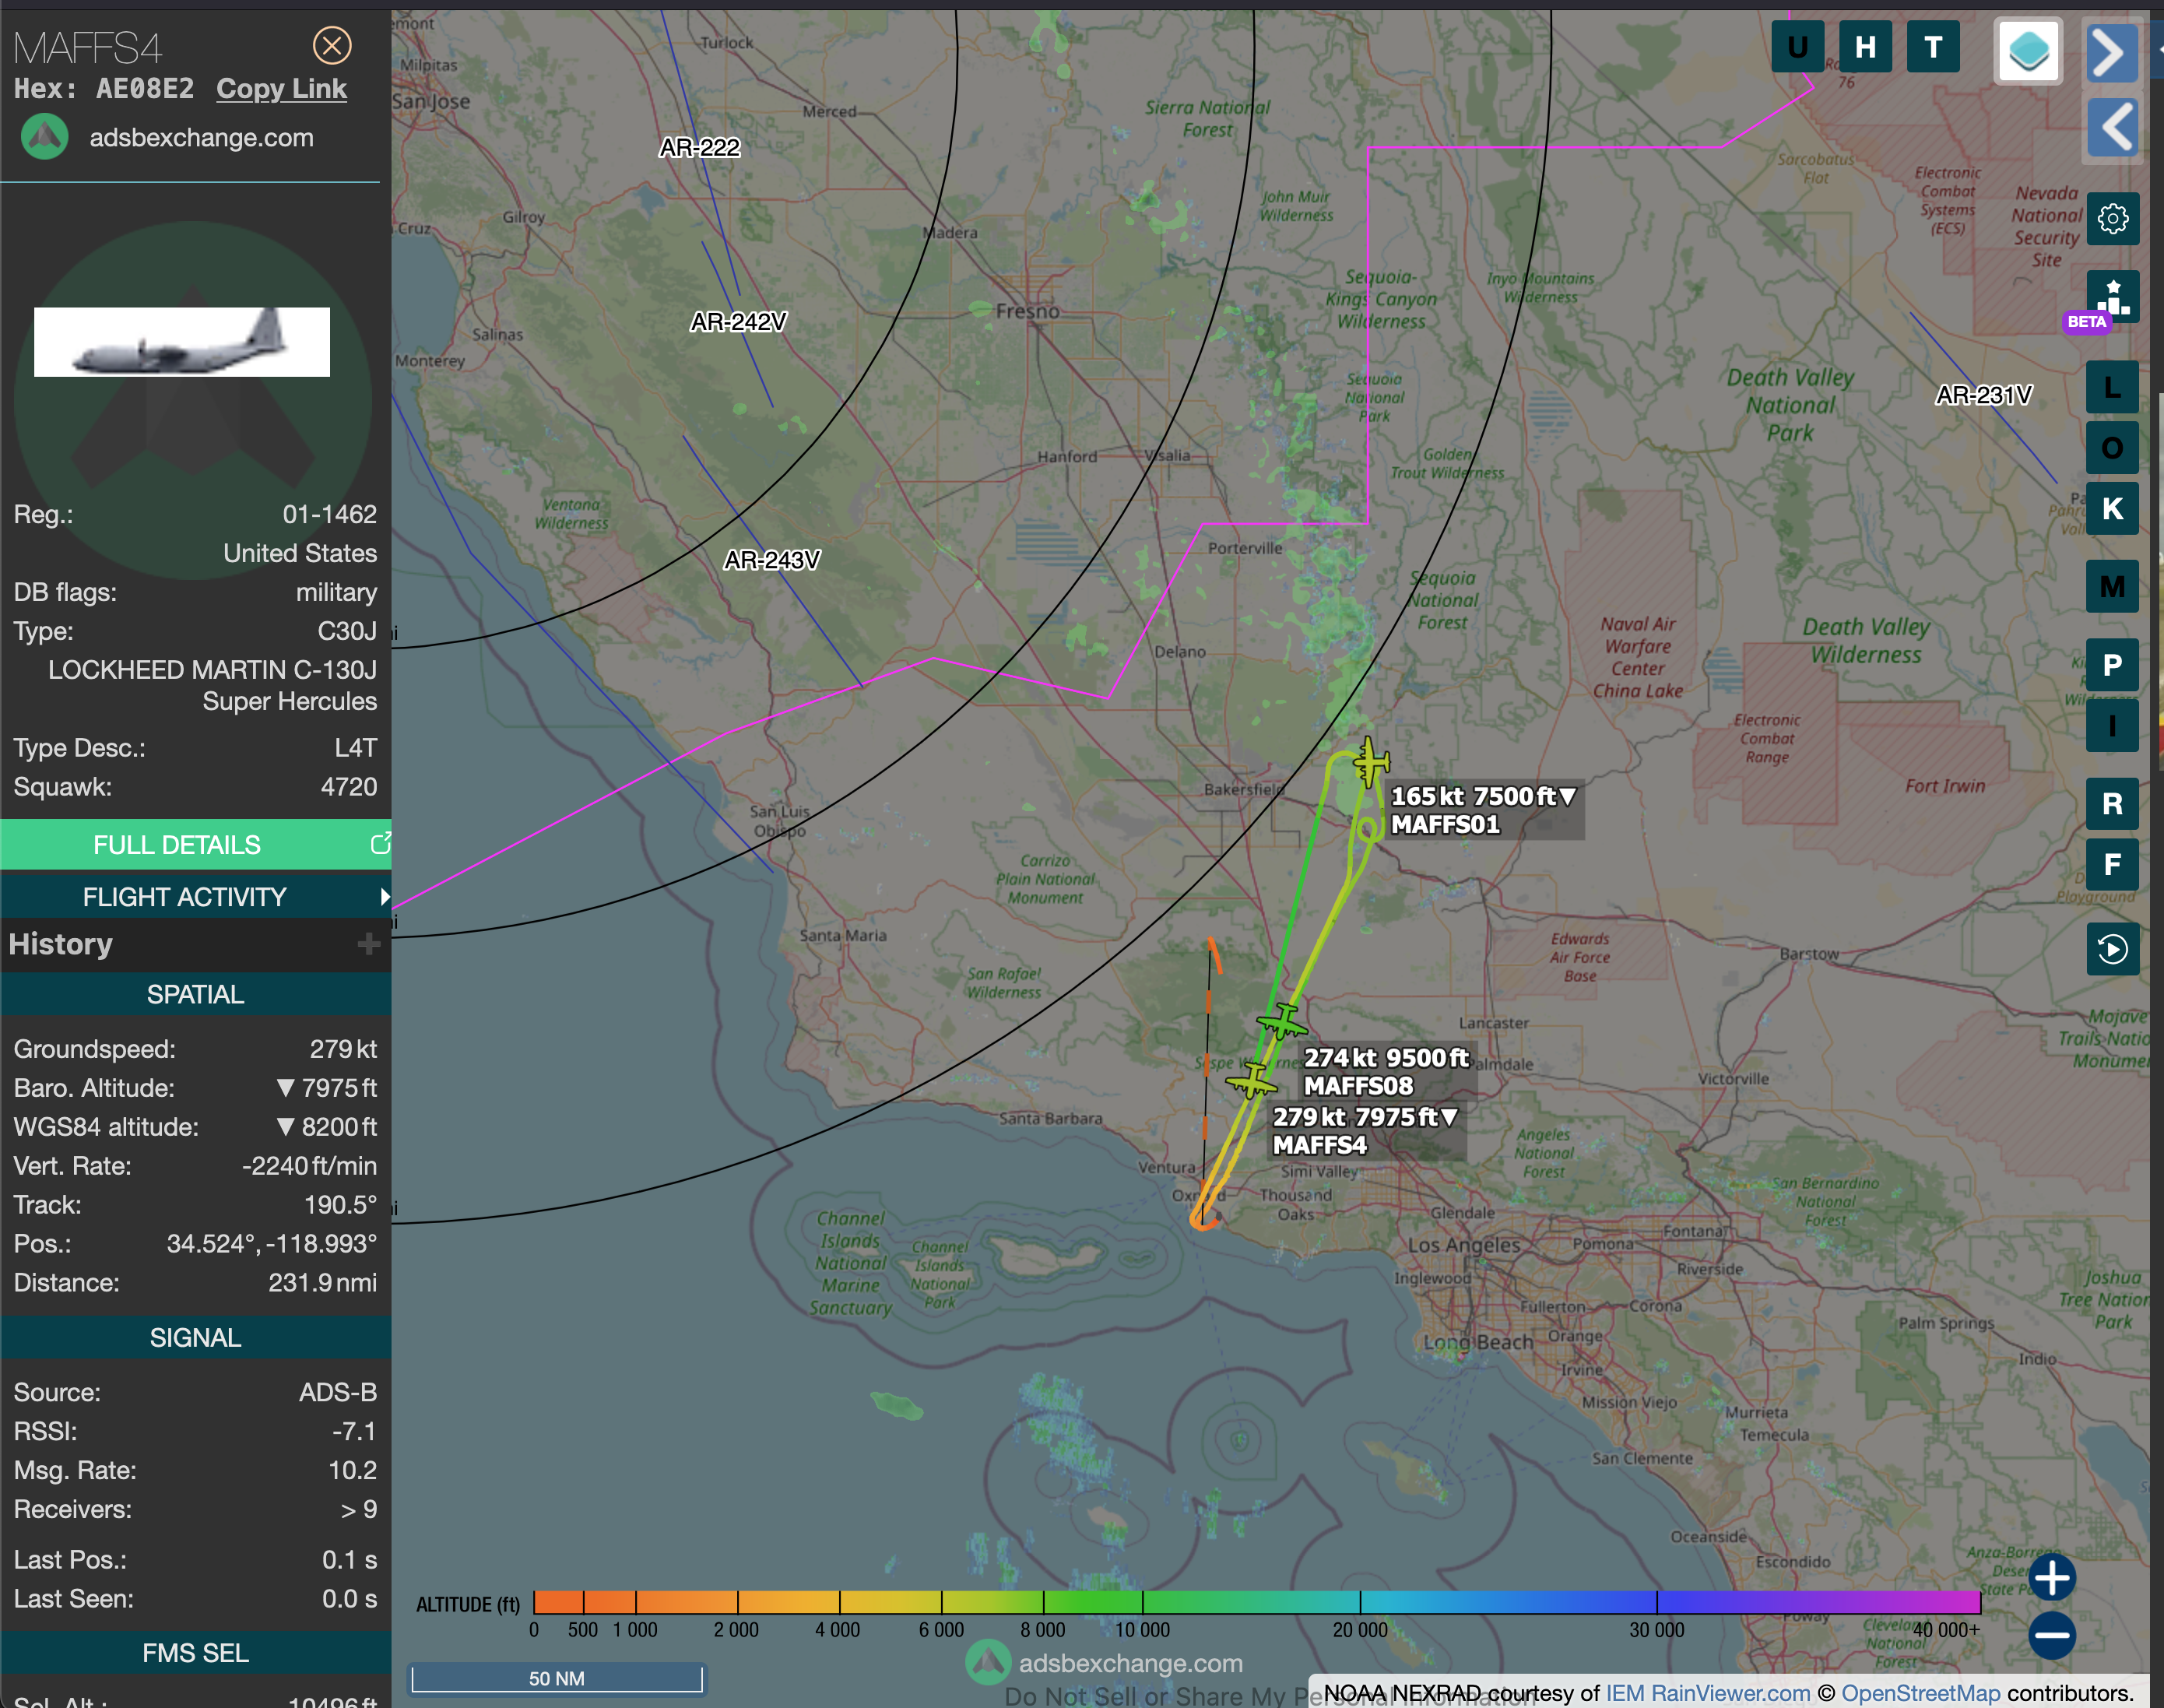Click the Pos. coordinates value
2164x1708 pixels.
pyautogui.click(x=272, y=1244)
